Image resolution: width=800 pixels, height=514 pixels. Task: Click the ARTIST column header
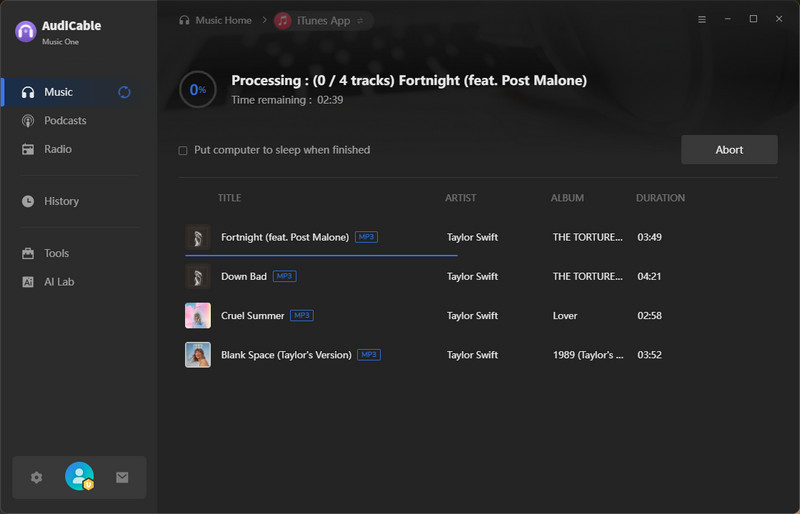point(460,198)
